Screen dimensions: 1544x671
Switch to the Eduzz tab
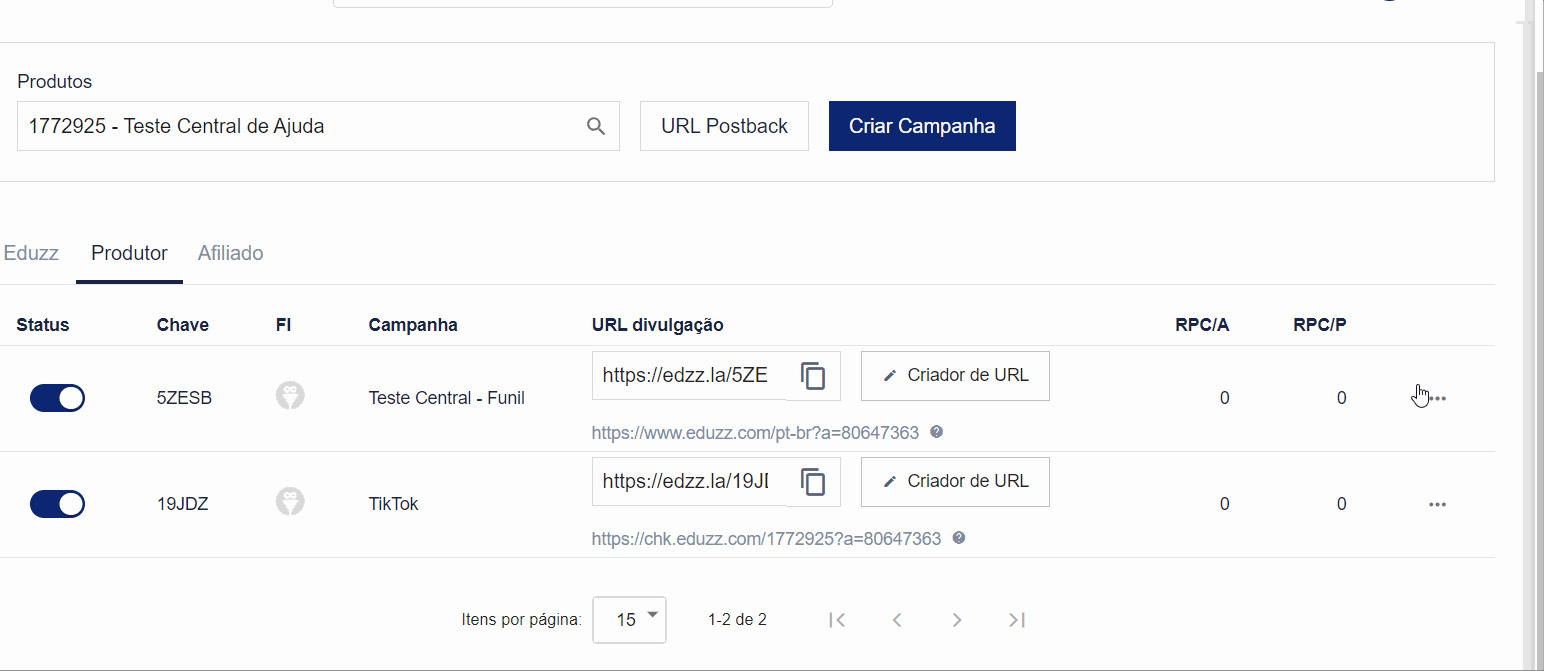[x=31, y=253]
